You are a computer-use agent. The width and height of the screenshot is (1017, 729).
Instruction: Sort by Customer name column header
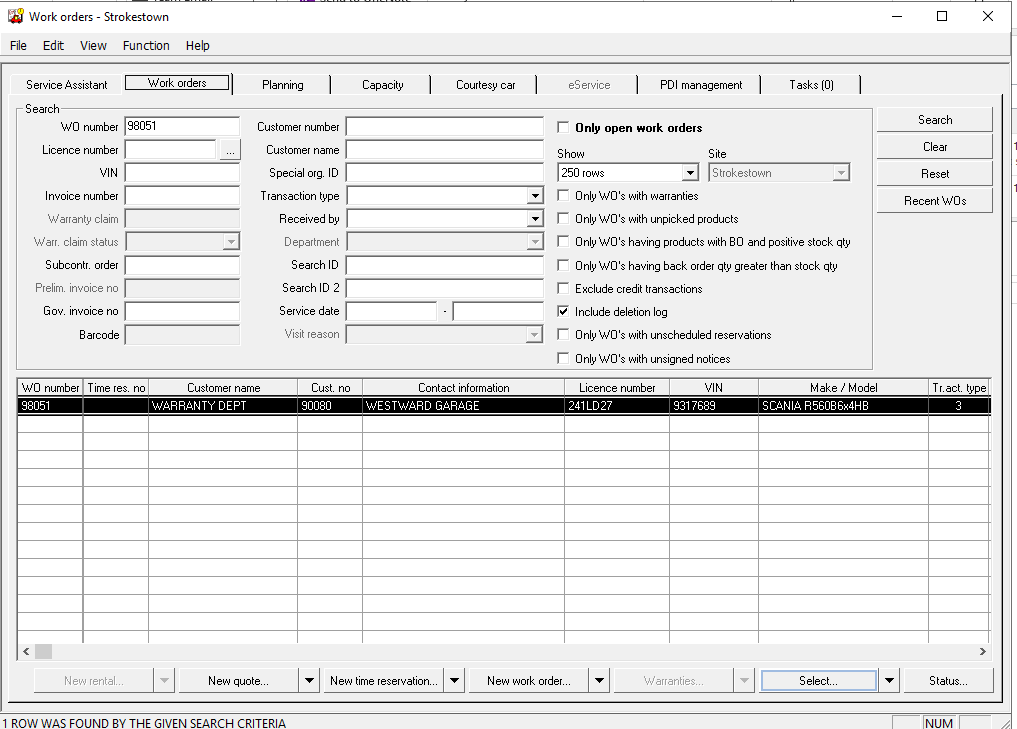(223, 388)
